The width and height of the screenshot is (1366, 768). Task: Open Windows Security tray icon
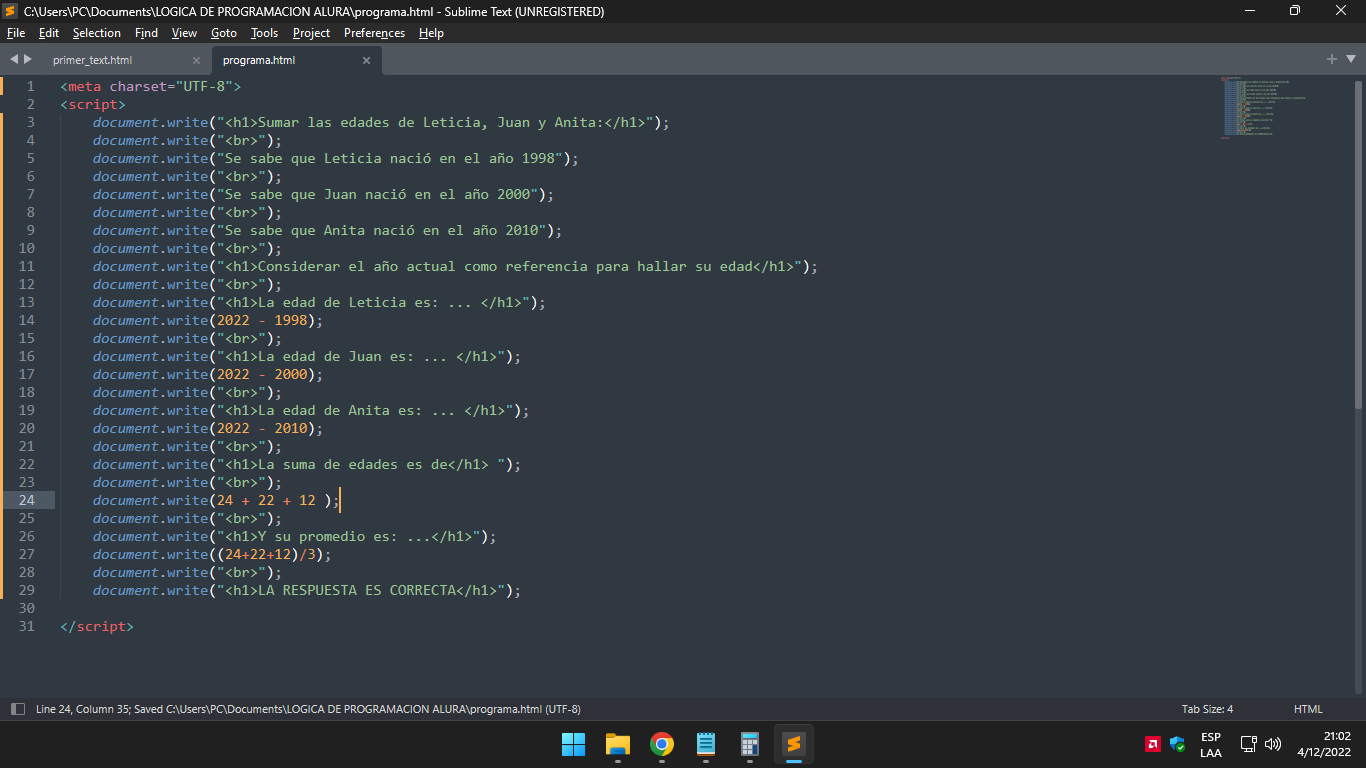pos(1177,744)
